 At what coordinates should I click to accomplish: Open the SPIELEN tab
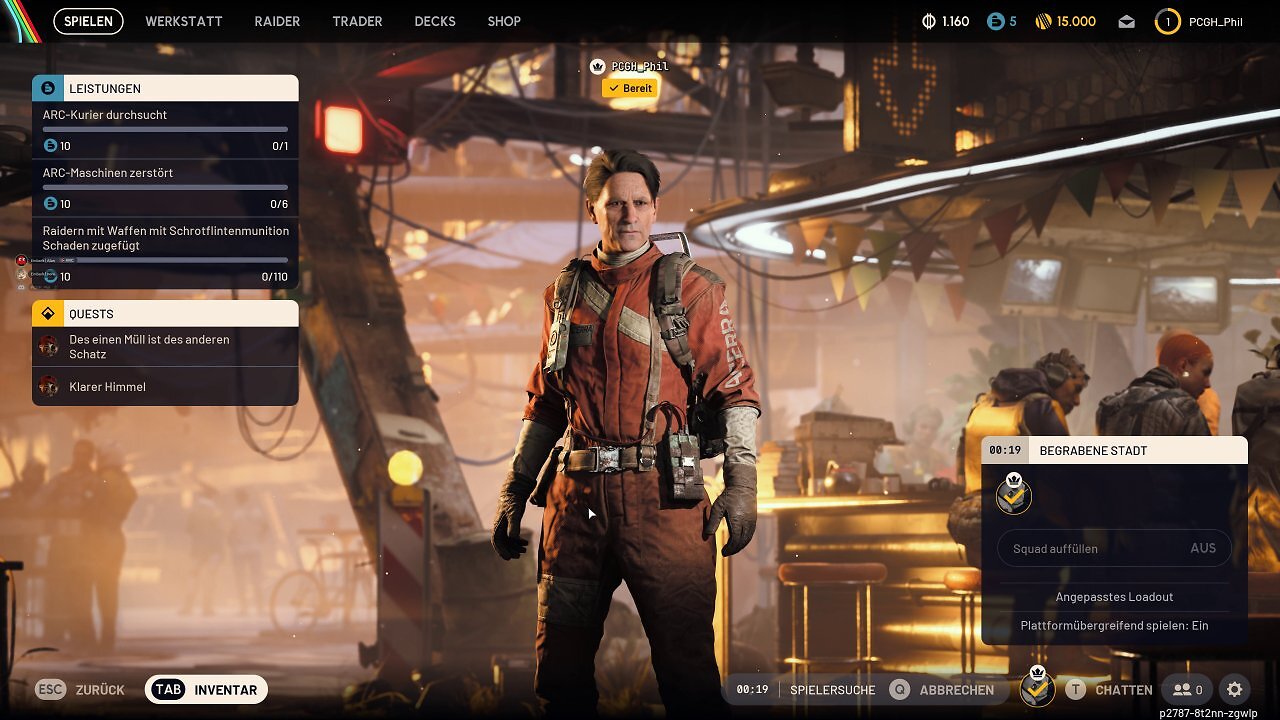tap(88, 21)
